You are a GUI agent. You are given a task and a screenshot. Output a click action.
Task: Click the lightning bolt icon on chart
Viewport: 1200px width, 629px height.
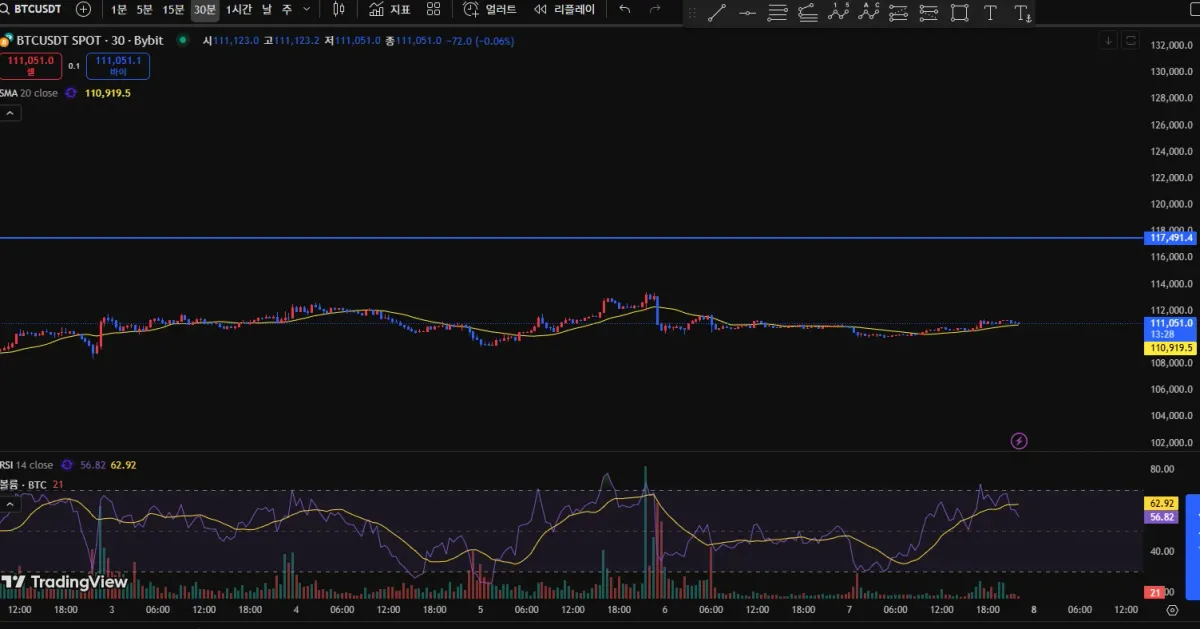[1019, 440]
